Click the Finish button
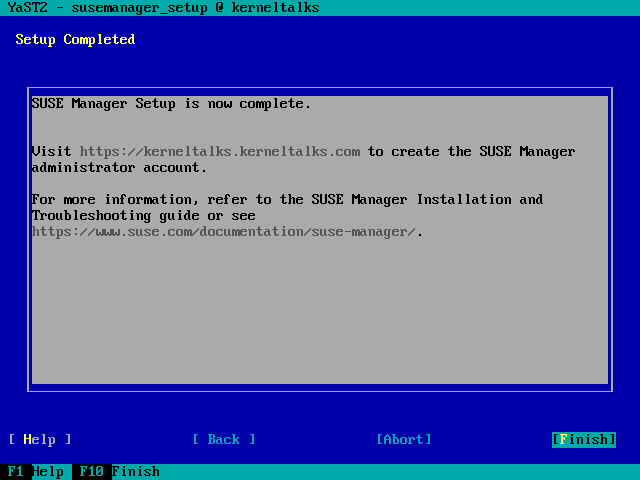 coord(584,440)
